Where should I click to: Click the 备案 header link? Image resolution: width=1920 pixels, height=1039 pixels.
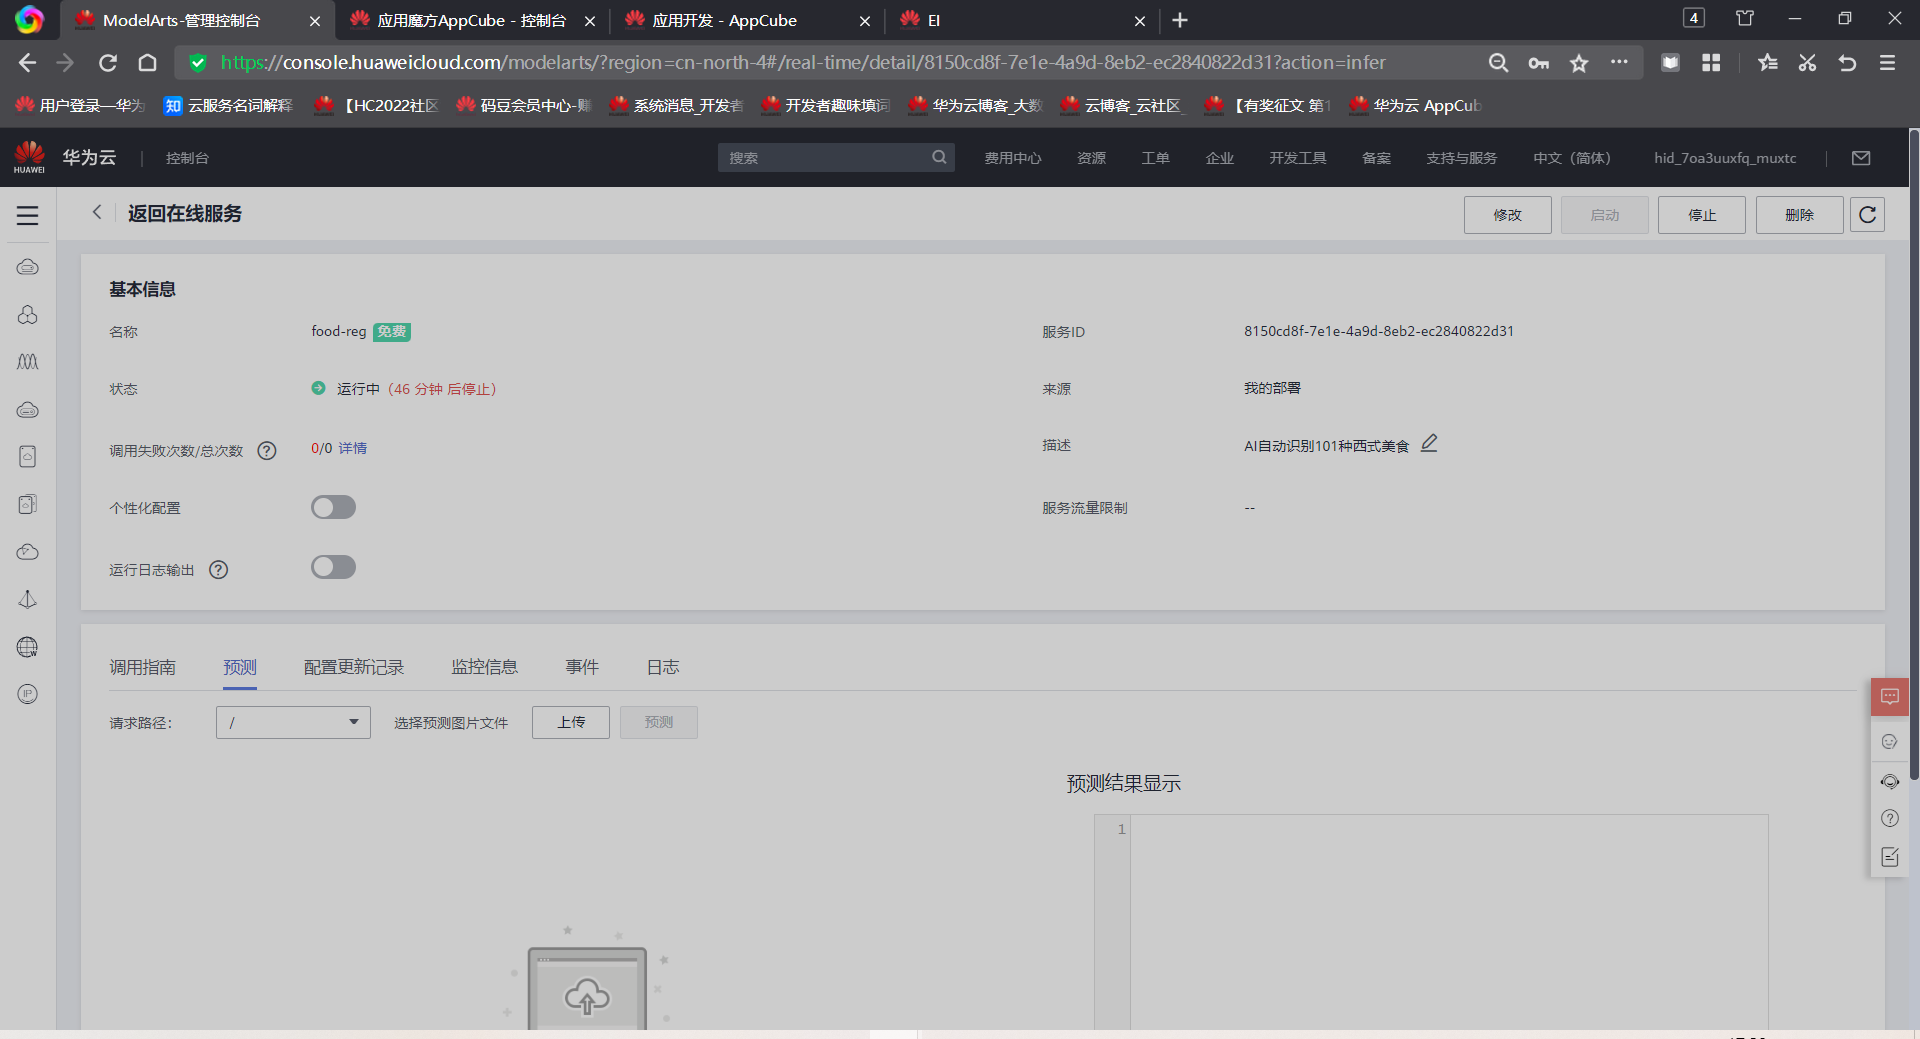pyautogui.click(x=1376, y=158)
